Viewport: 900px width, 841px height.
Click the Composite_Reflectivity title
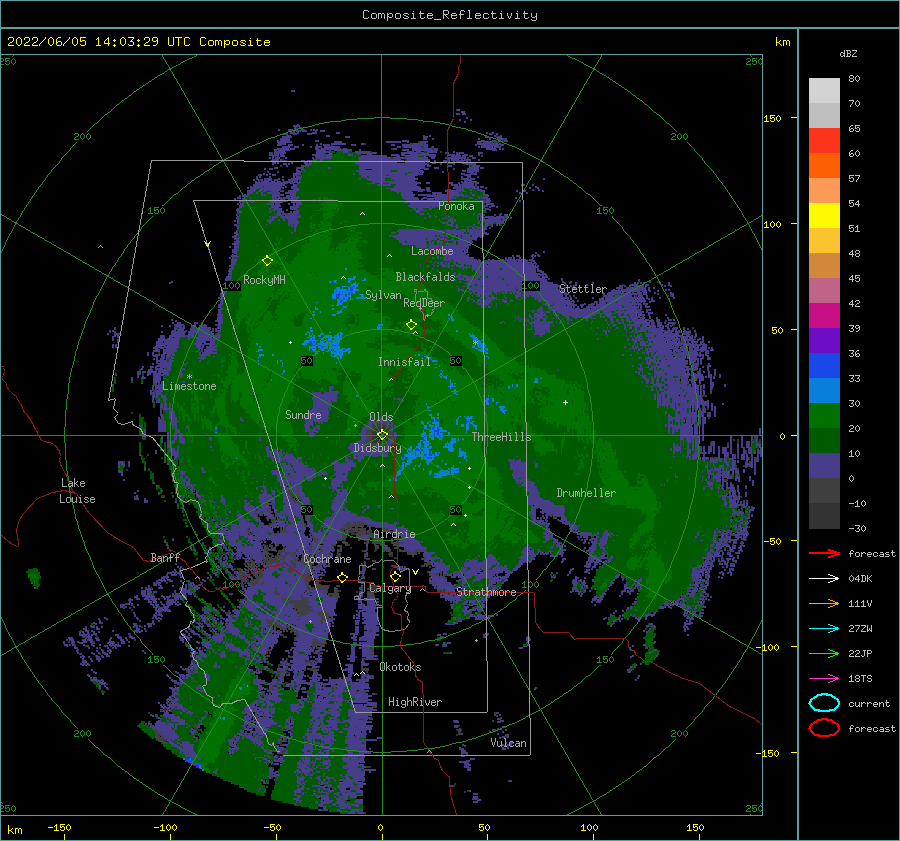[x=450, y=15]
